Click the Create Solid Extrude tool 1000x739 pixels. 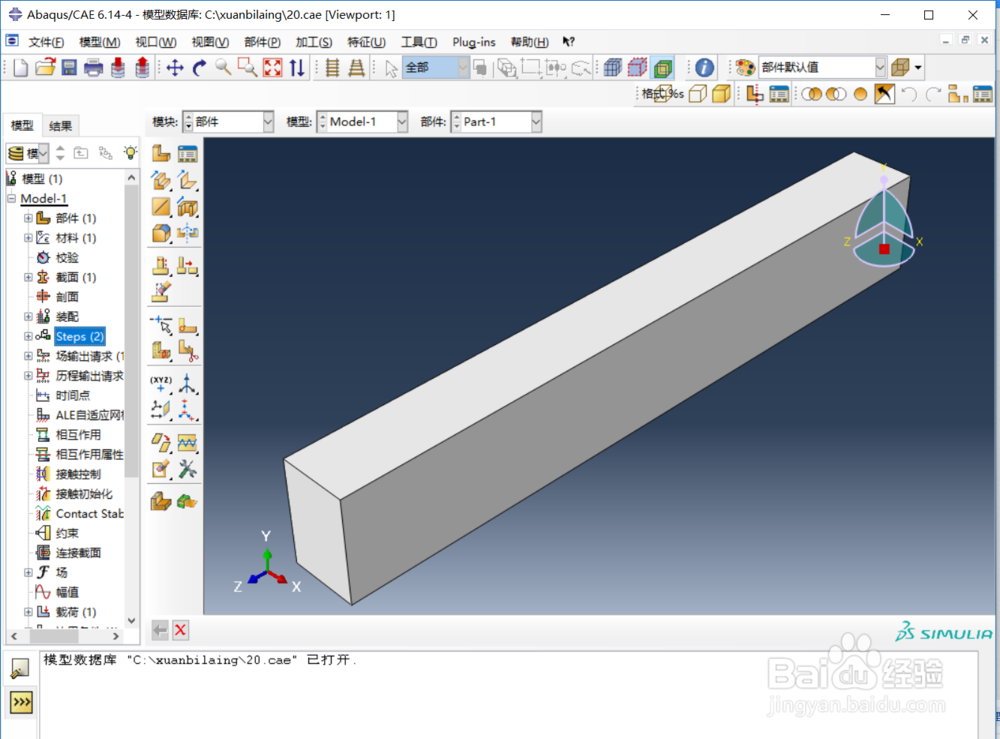[161, 181]
